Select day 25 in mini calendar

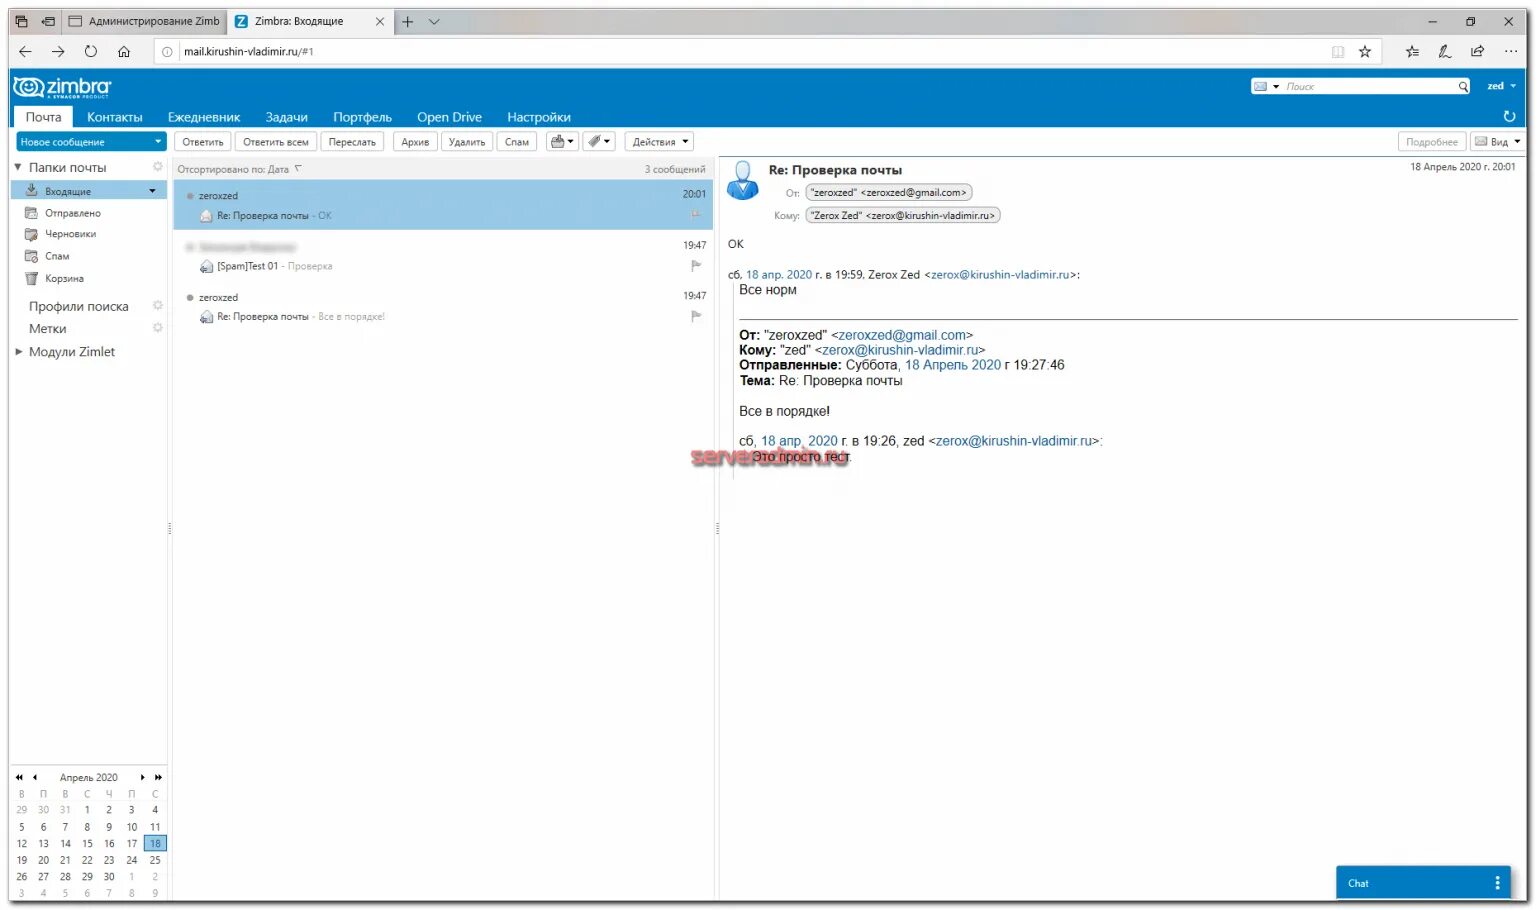coord(155,860)
